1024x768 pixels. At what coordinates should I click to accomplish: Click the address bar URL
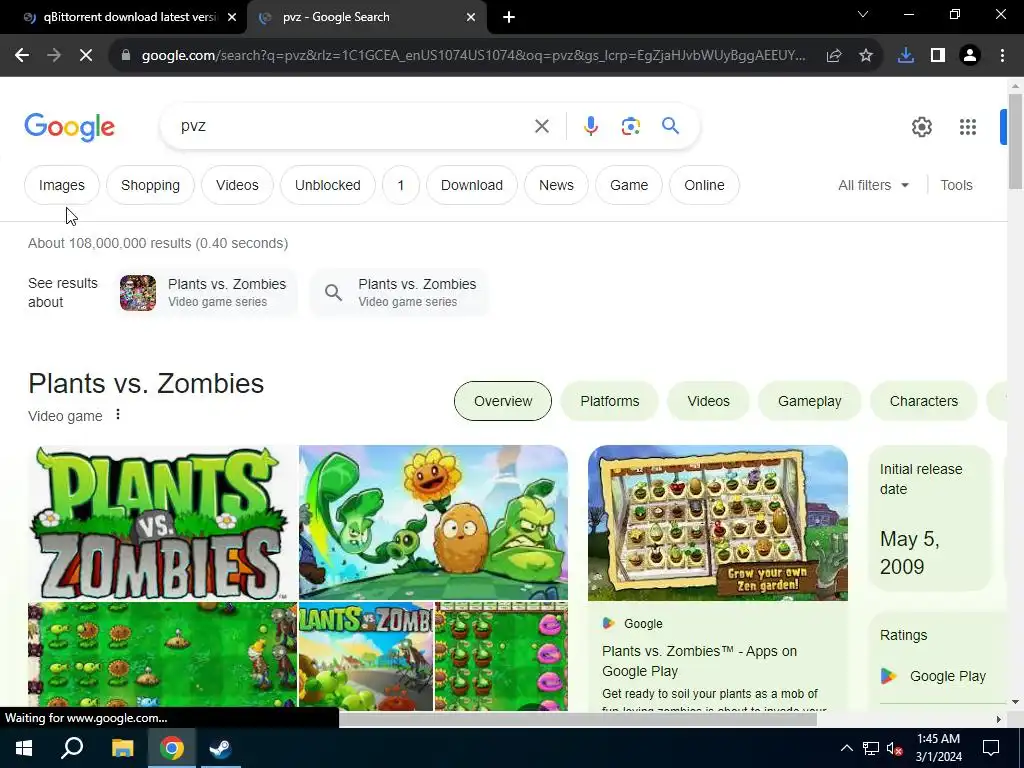point(473,56)
